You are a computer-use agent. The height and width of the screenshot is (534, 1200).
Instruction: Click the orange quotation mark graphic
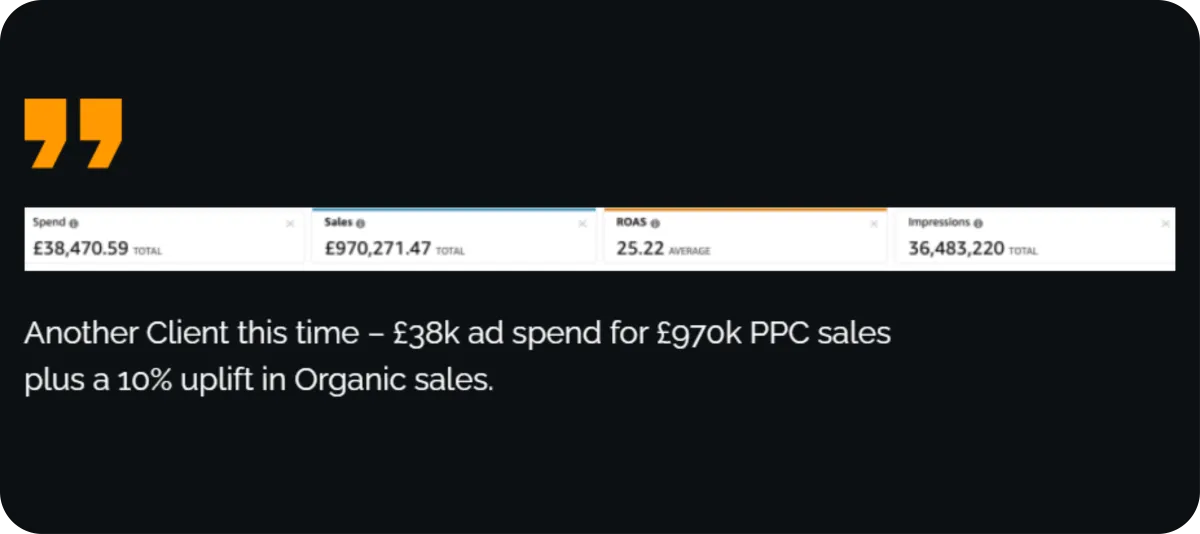point(73,133)
